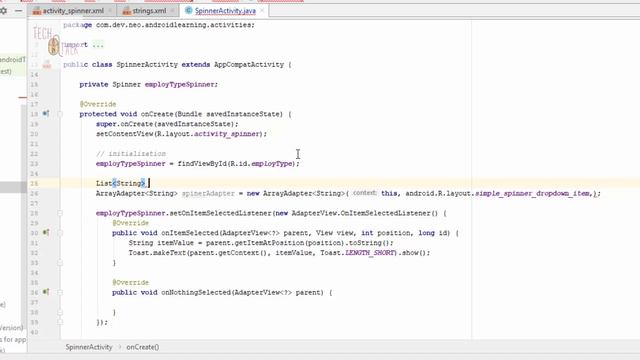Switch to the strings.xml tab
The image size is (640, 360).
[149, 11]
